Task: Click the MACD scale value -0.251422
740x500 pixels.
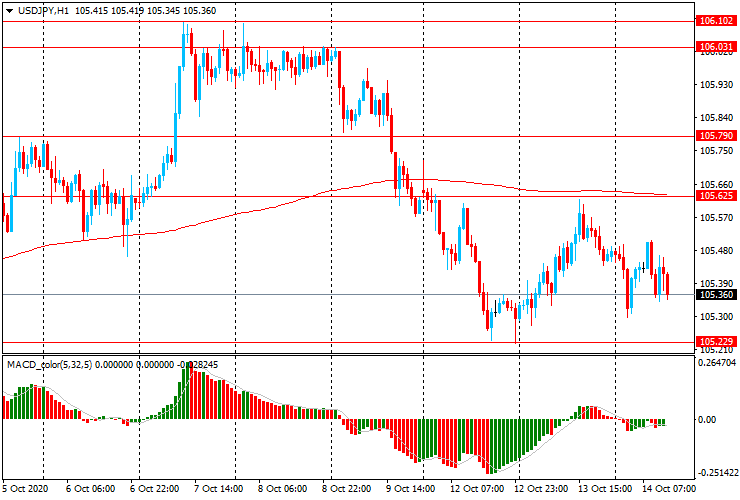Action: coord(716,473)
